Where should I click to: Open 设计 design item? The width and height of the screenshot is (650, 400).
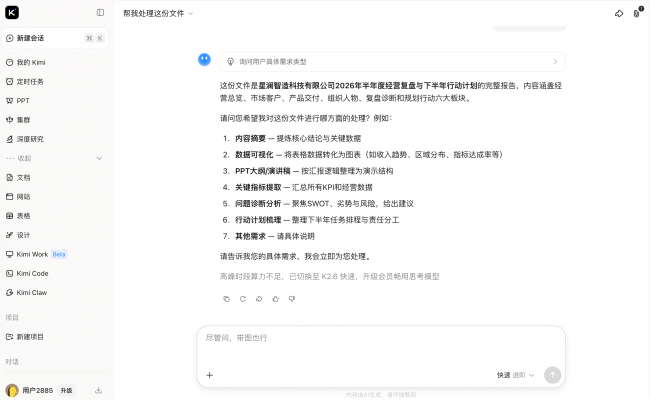coord(55,235)
